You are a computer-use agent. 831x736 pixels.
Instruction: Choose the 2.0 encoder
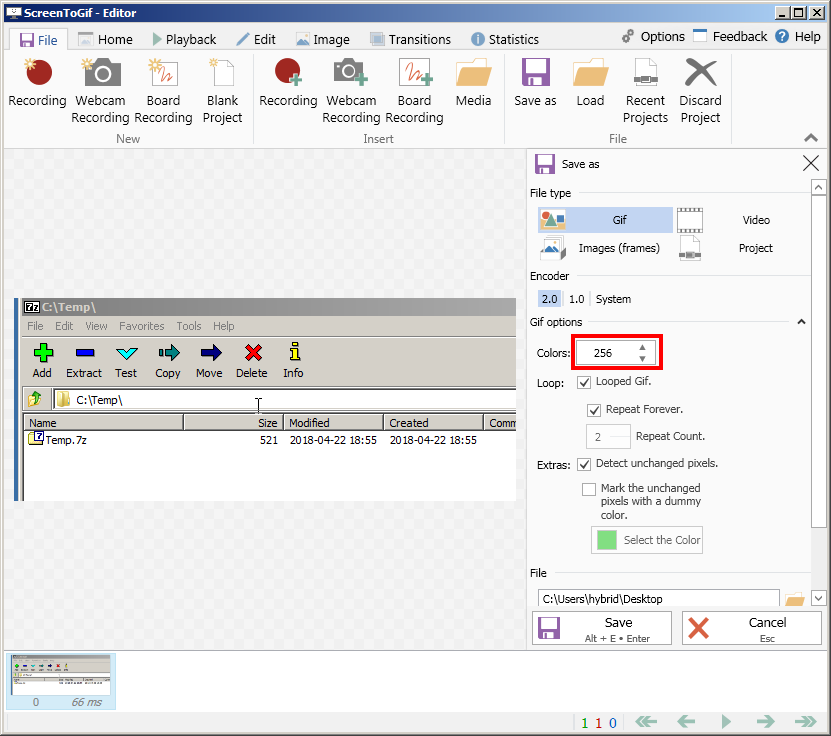coord(550,299)
